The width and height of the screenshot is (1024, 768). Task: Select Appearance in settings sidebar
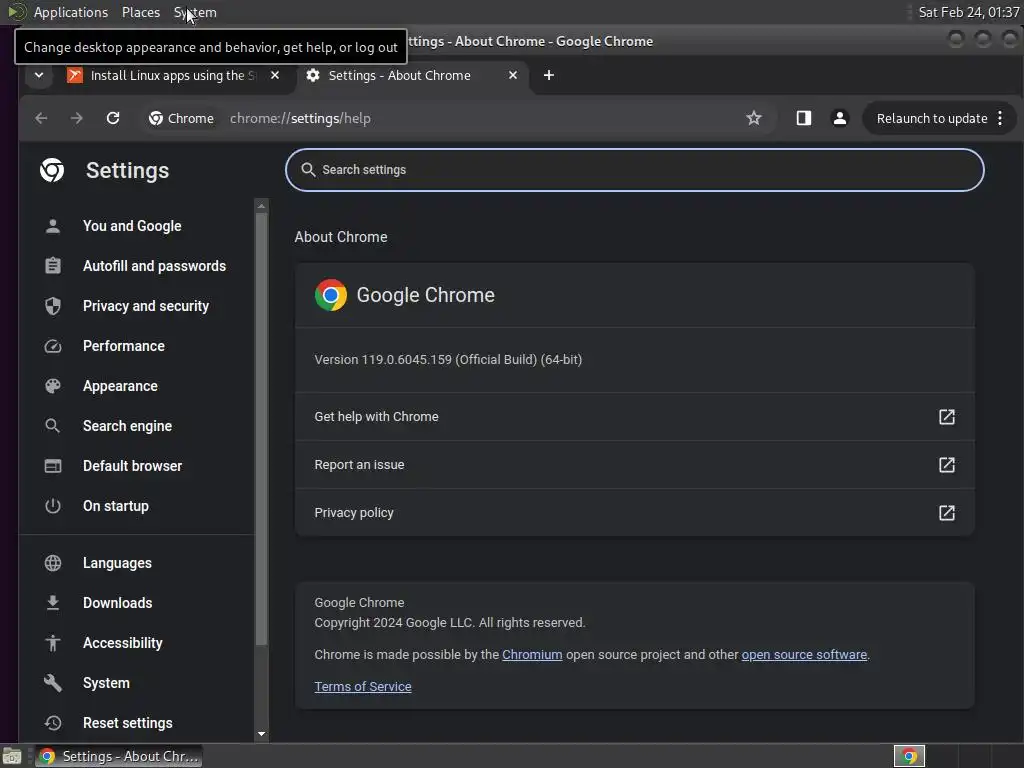tap(120, 386)
